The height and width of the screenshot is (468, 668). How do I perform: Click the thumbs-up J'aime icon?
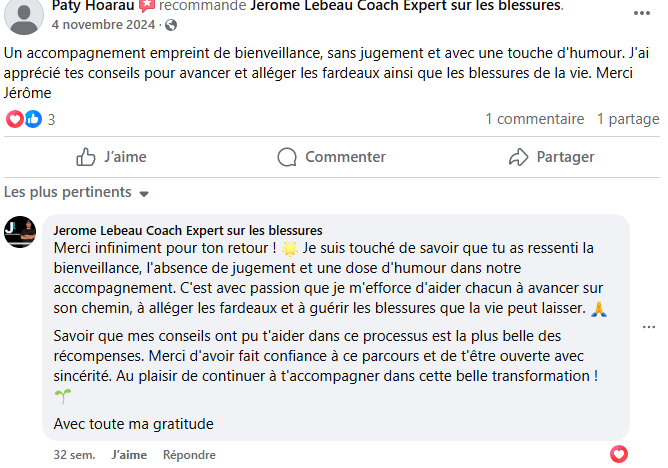pyautogui.click(x=86, y=157)
